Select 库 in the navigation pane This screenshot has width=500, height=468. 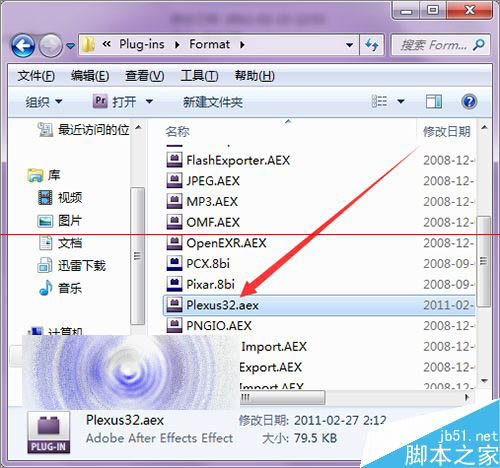pos(44,175)
